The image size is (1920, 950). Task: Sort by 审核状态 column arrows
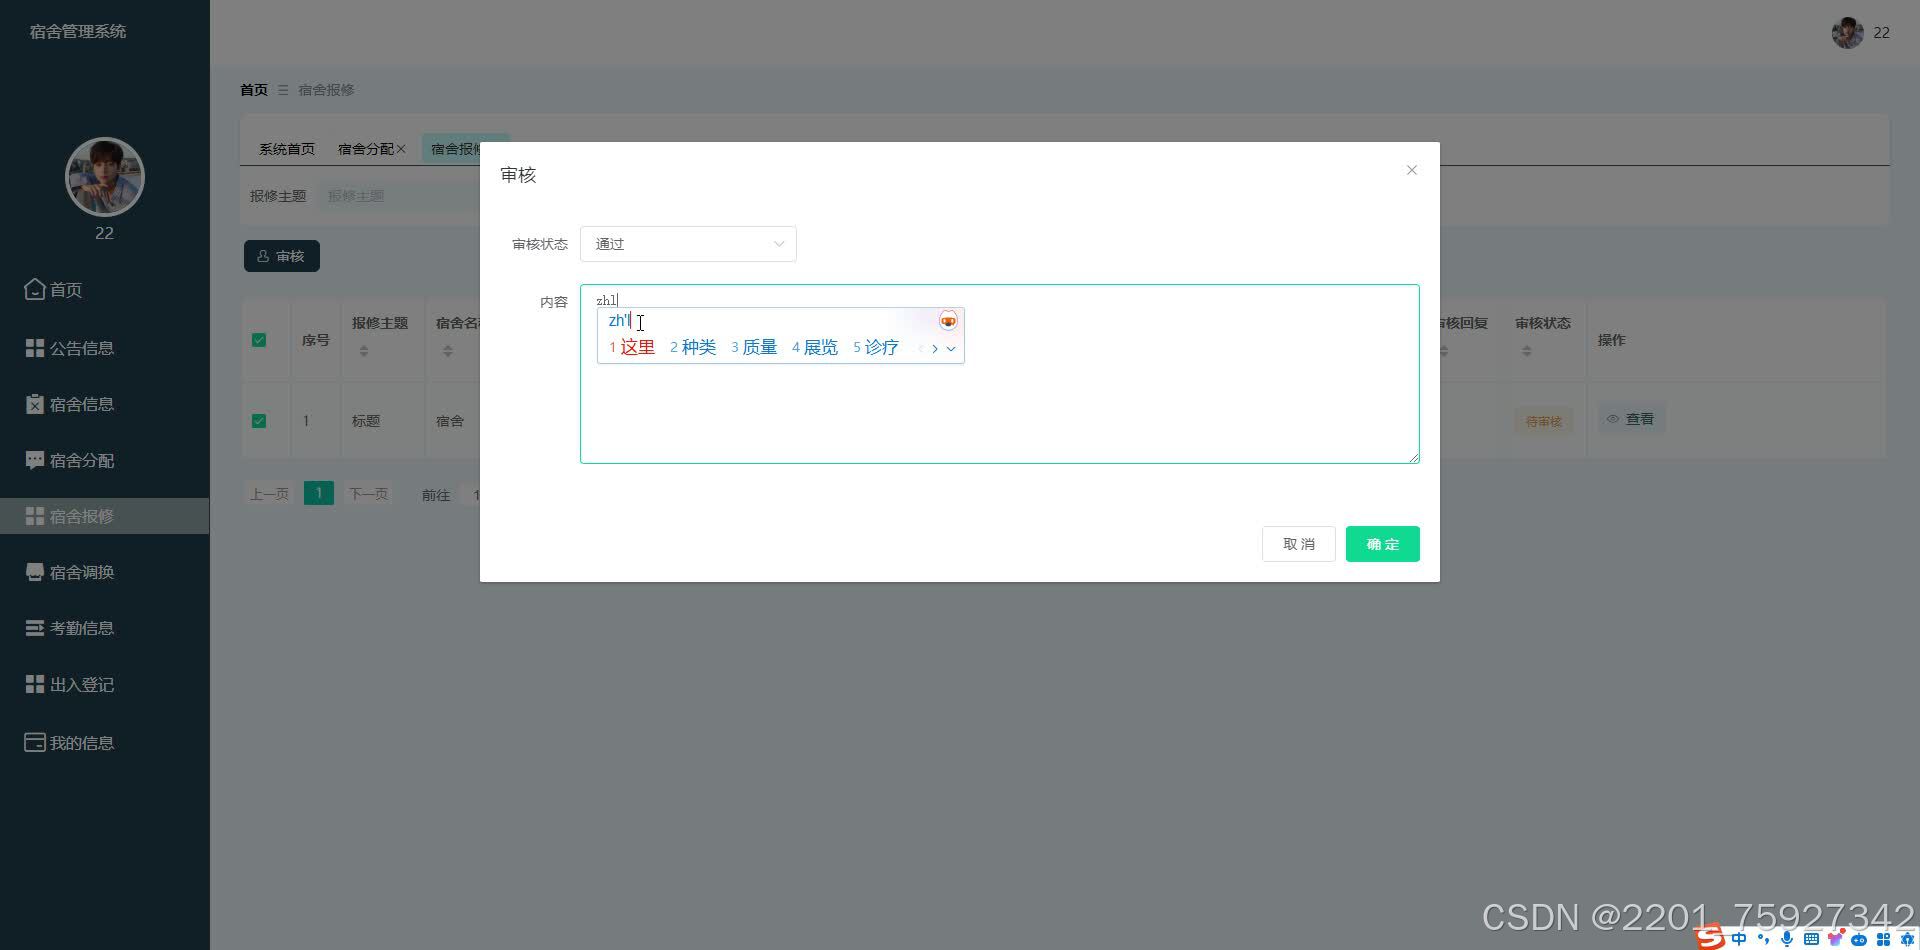point(1526,351)
